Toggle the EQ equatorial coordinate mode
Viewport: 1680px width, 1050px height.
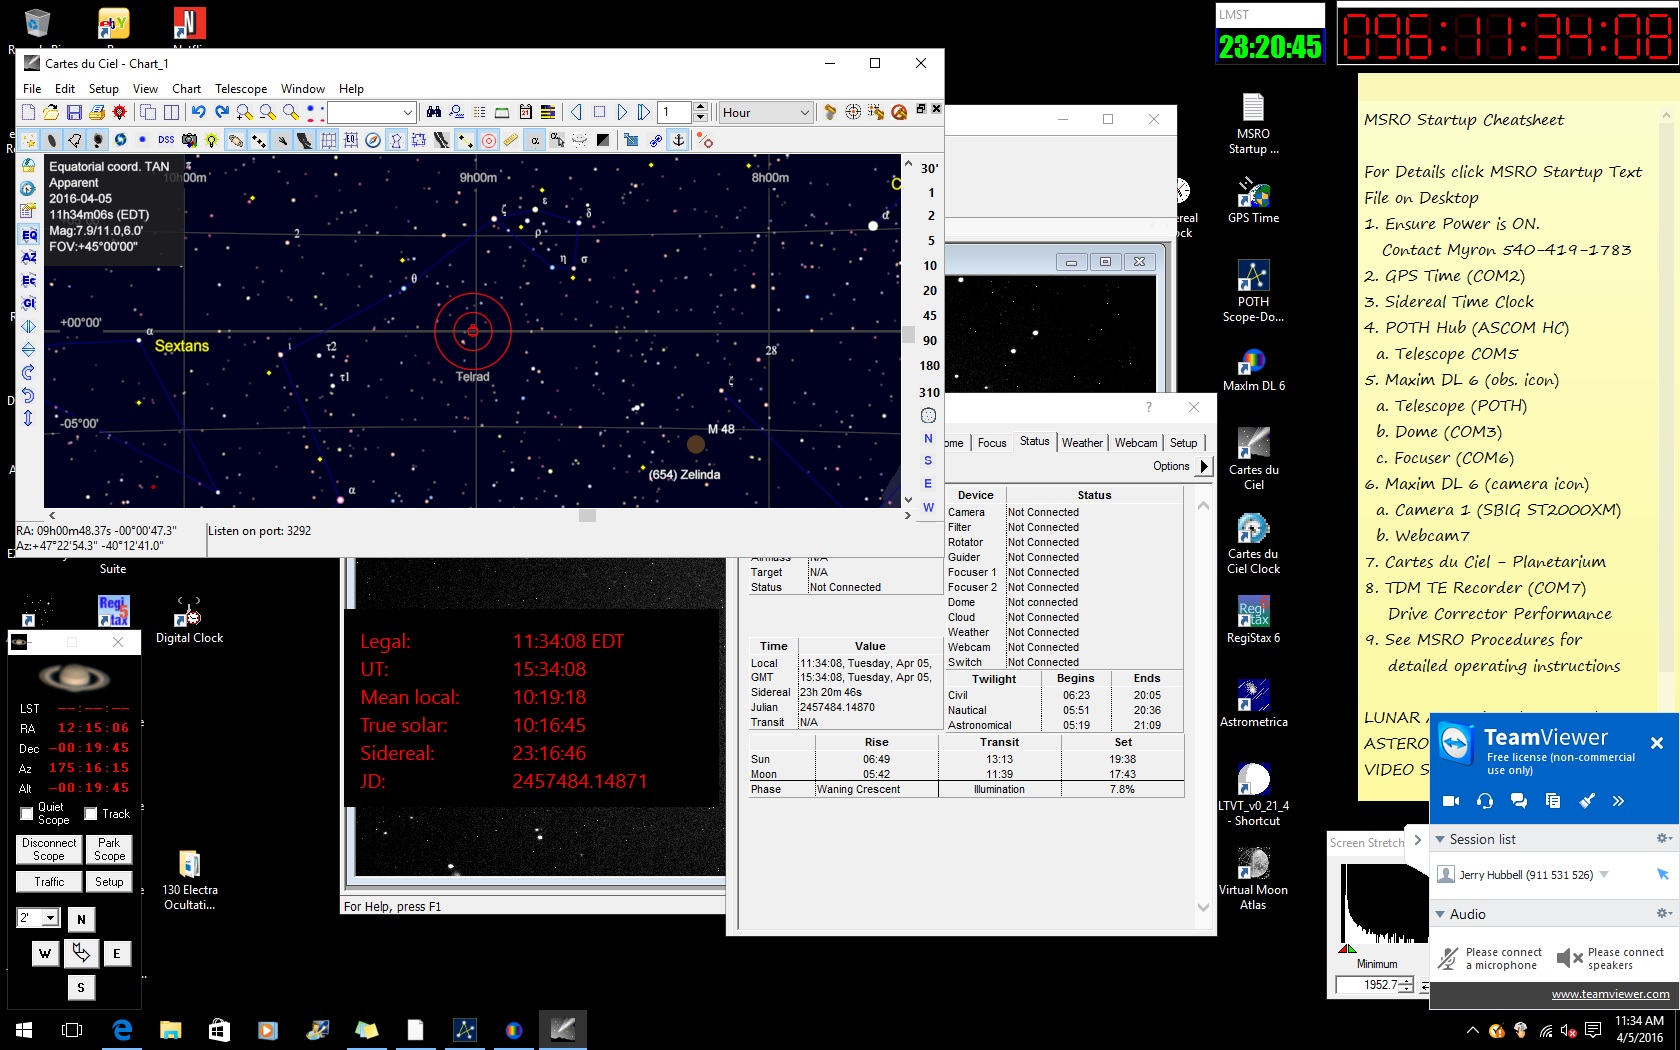click(28, 235)
